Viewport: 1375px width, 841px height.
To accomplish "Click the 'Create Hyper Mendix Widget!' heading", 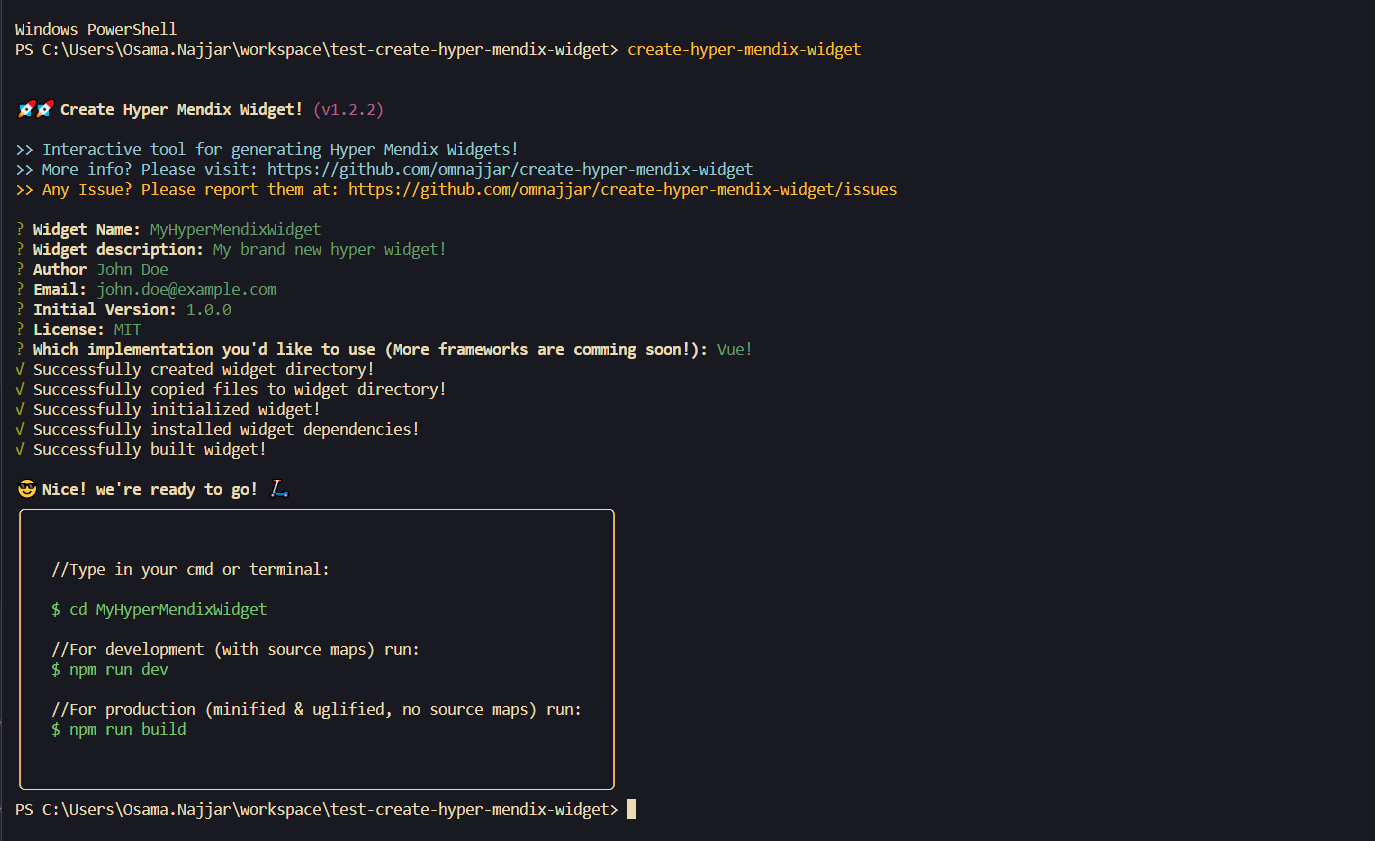I will point(181,109).
